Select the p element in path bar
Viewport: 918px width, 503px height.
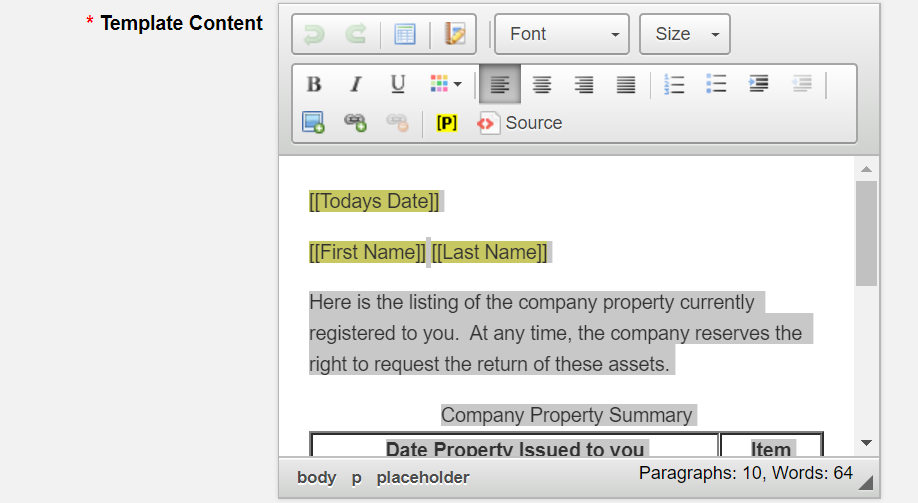pyautogui.click(x=357, y=477)
